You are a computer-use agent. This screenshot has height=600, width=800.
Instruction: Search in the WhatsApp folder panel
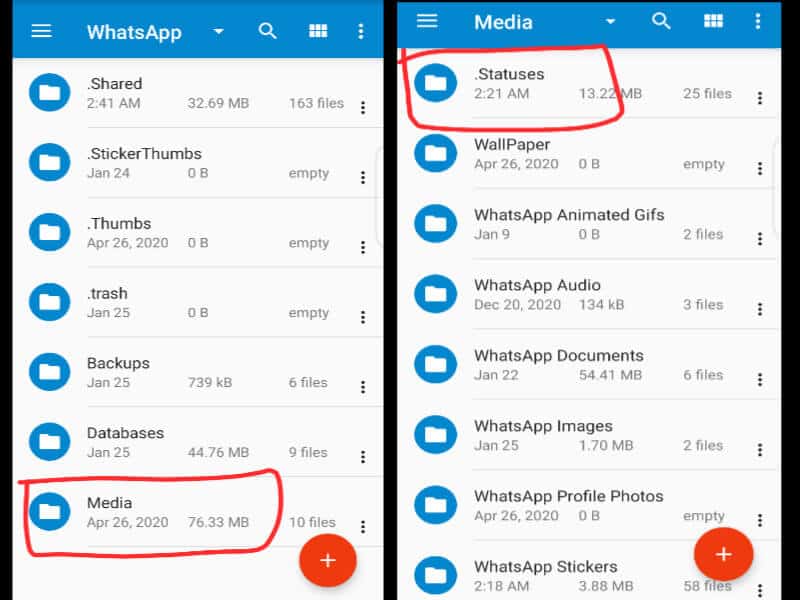click(267, 31)
